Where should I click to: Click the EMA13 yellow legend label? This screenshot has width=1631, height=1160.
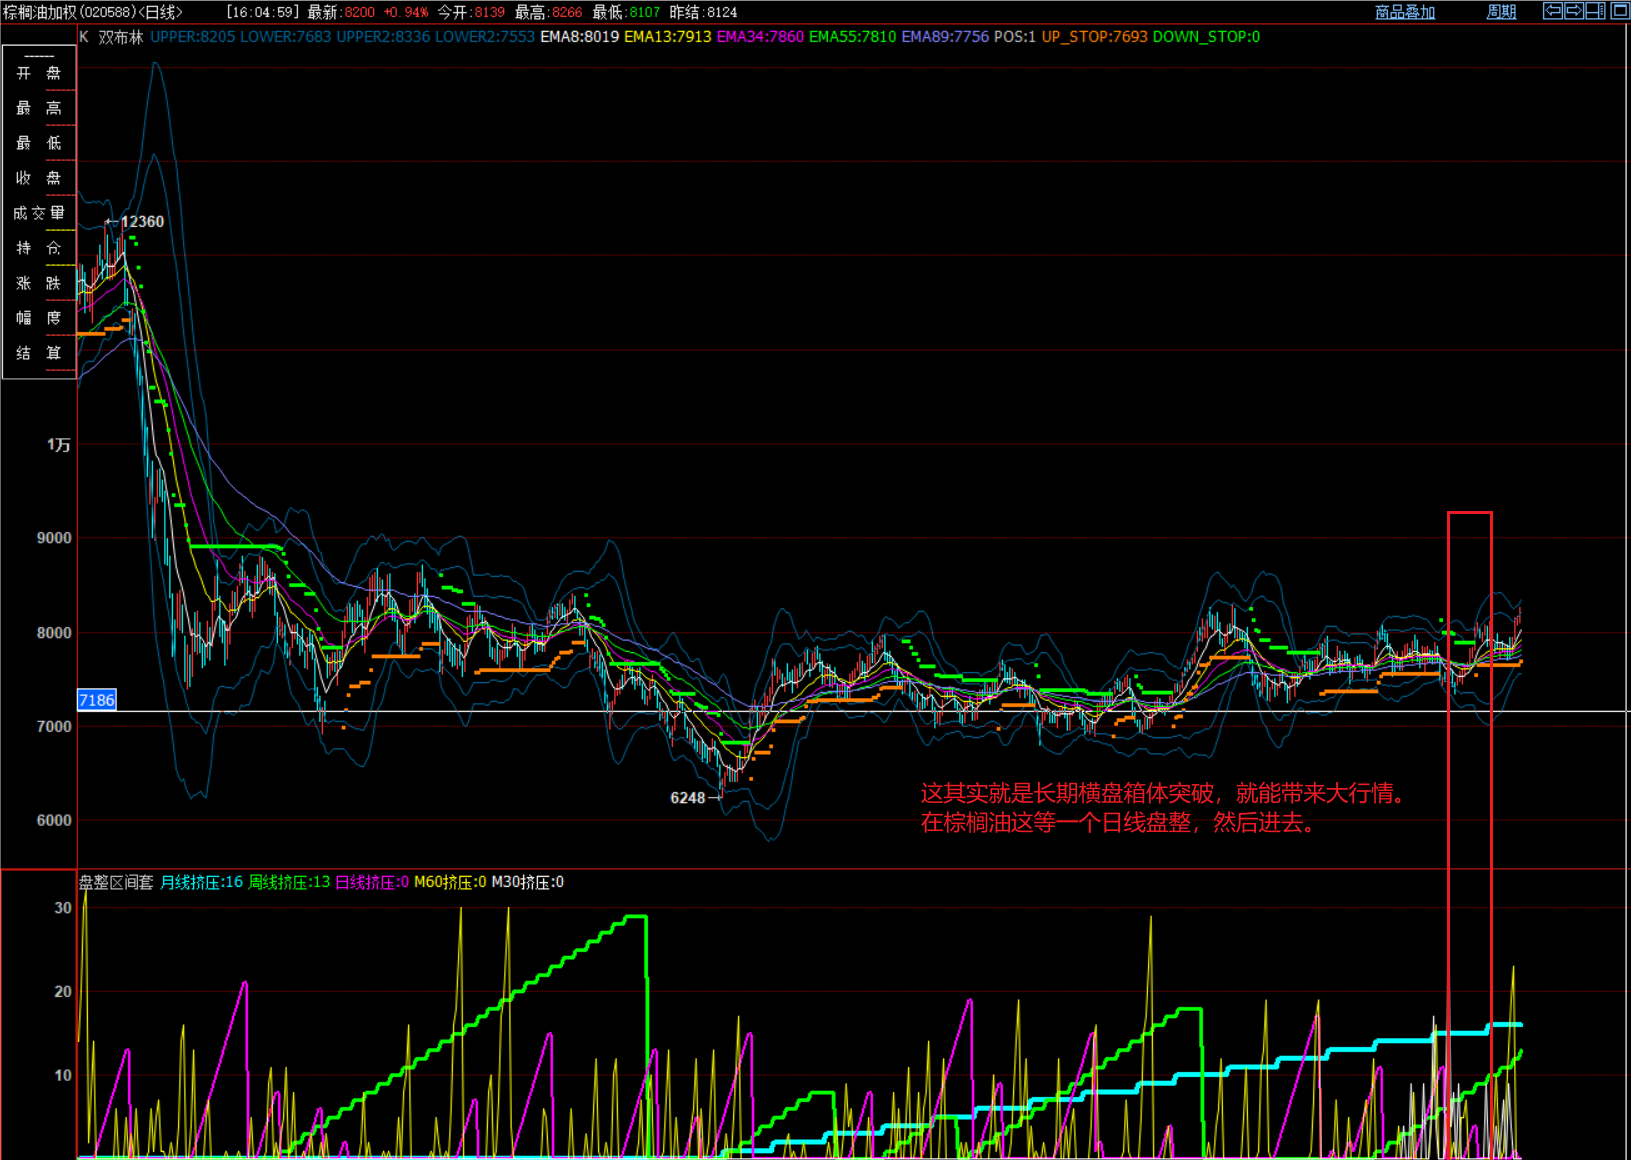tap(667, 37)
